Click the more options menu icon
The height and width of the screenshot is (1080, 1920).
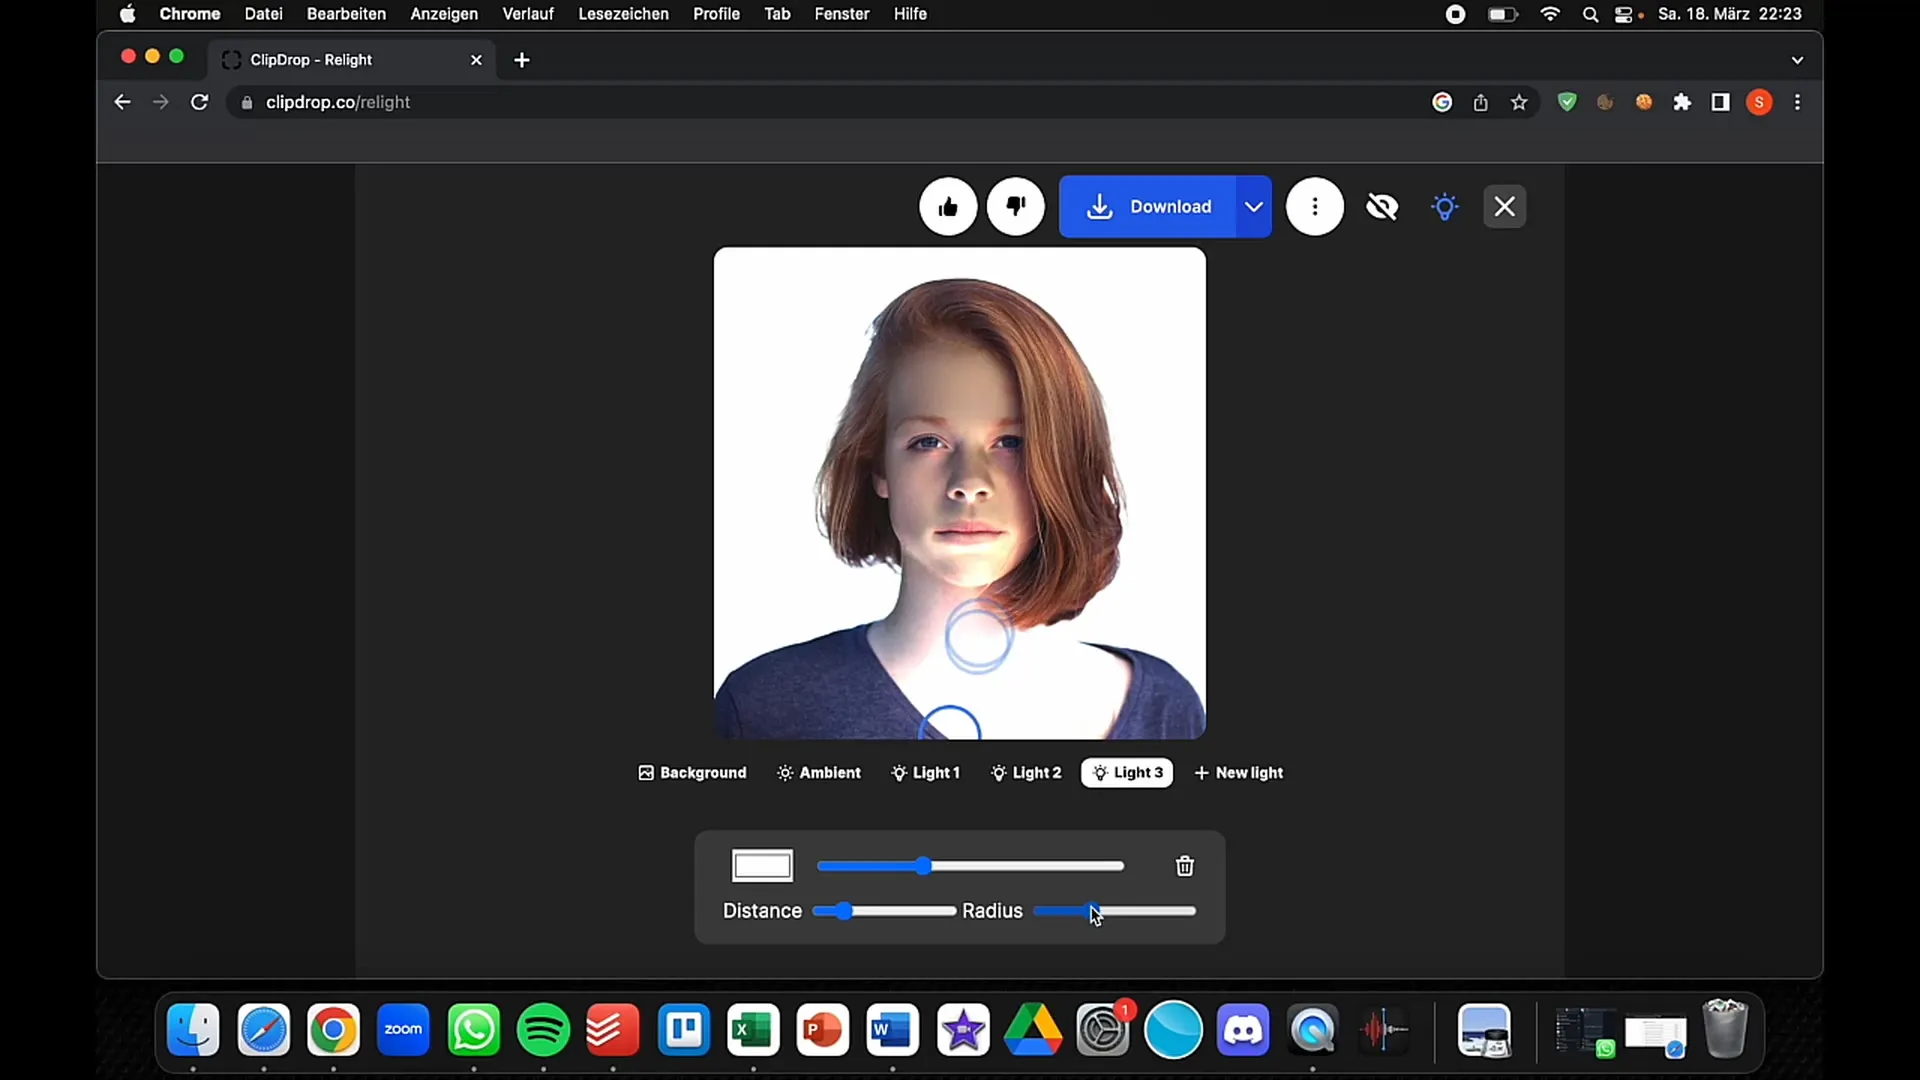(x=1313, y=207)
